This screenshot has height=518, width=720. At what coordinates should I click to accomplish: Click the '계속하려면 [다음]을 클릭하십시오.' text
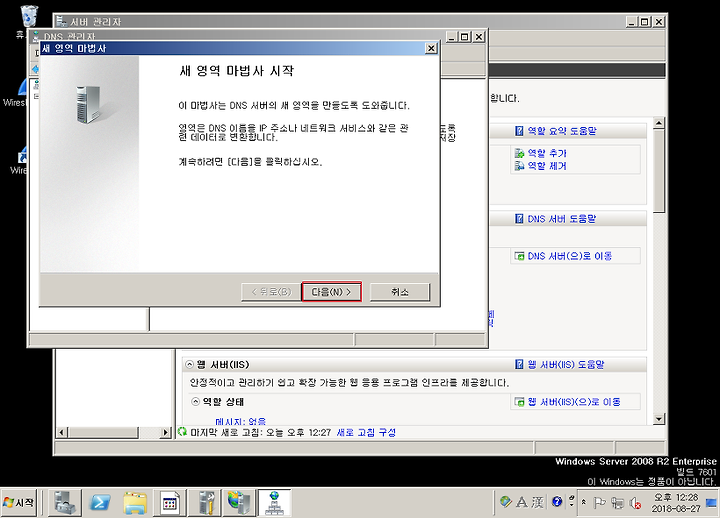(250, 162)
